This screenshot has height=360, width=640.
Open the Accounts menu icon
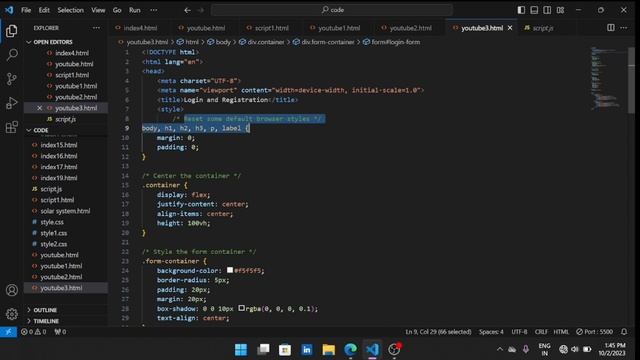click(x=12, y=290)
